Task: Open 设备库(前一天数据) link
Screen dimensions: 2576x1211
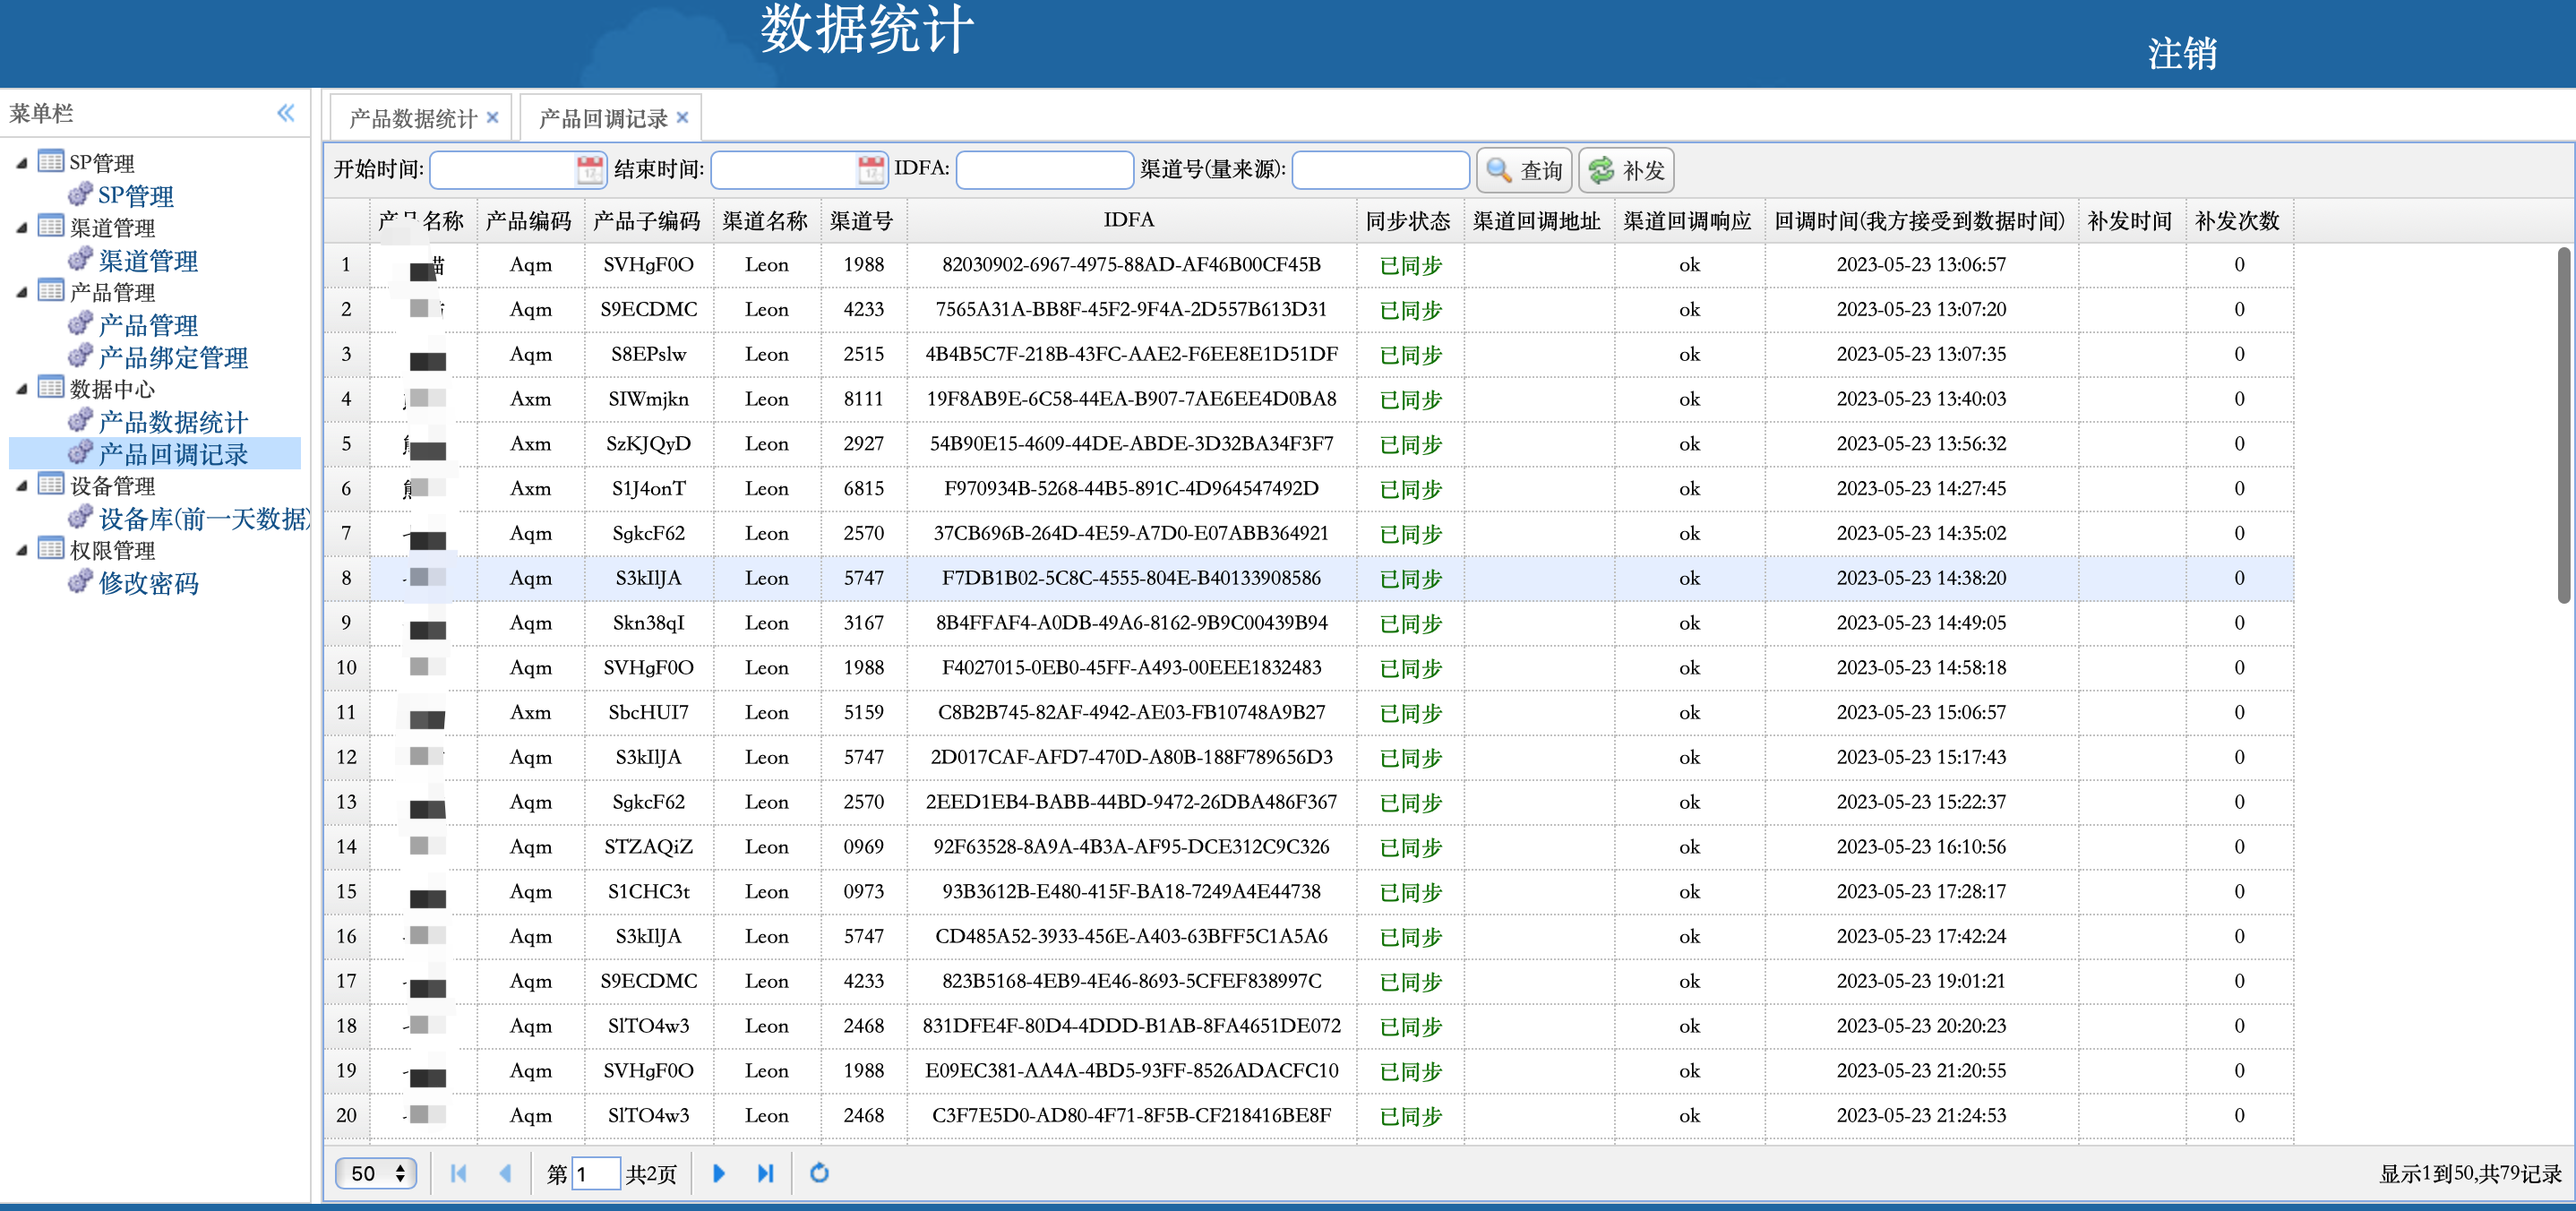Action: tap(204, 519)
